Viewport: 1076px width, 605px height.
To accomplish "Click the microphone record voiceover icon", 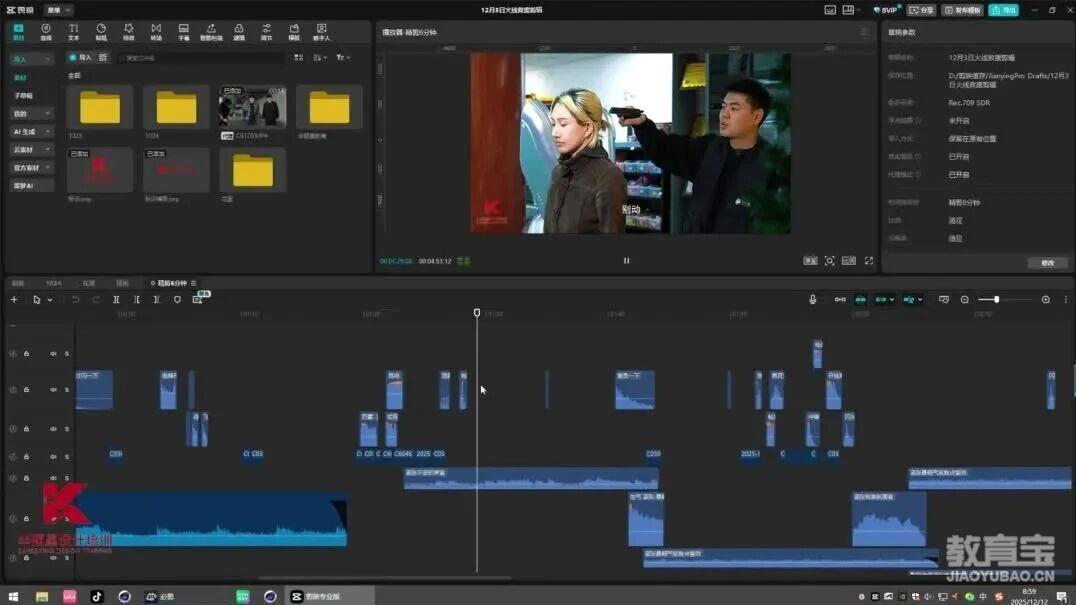I will coord(812,300).
